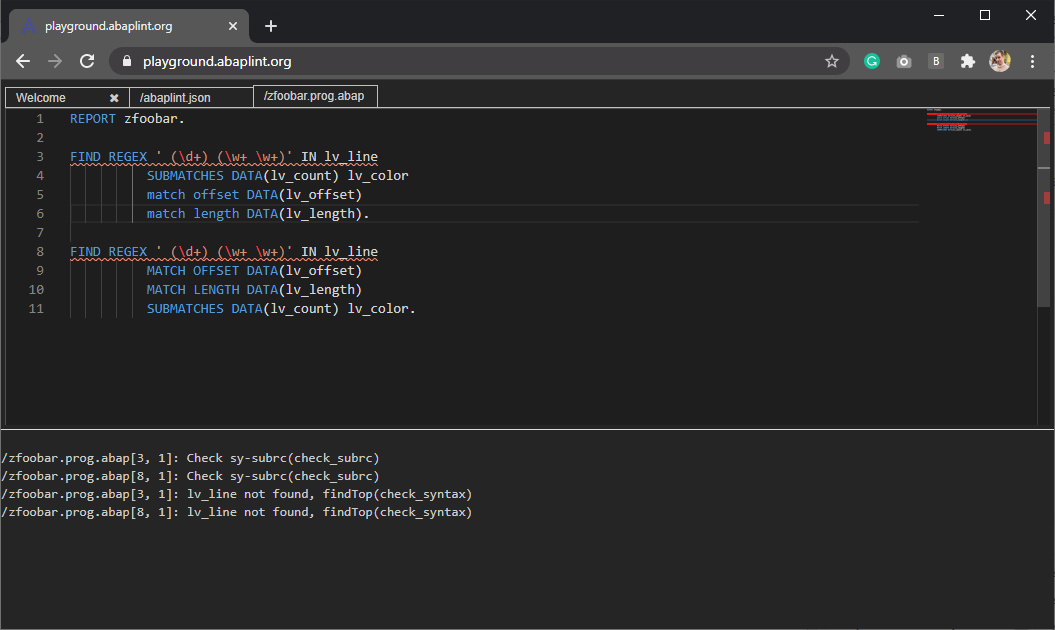
Task: Click line number 11 in the gutter
Action: (x=36, y=309)
